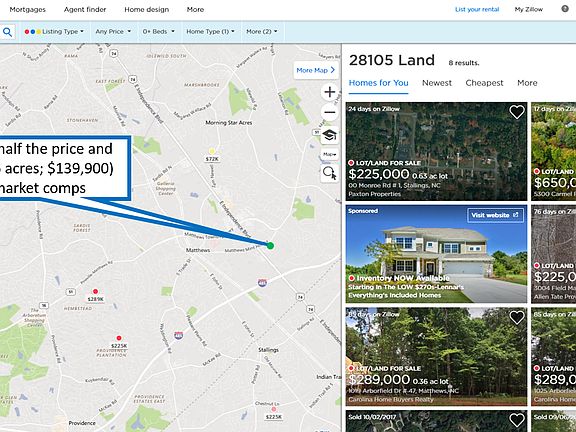Save the $225,000 Monroe Rd listing with heart
Viewport: 576px width, 432px height.
point(516,112)
